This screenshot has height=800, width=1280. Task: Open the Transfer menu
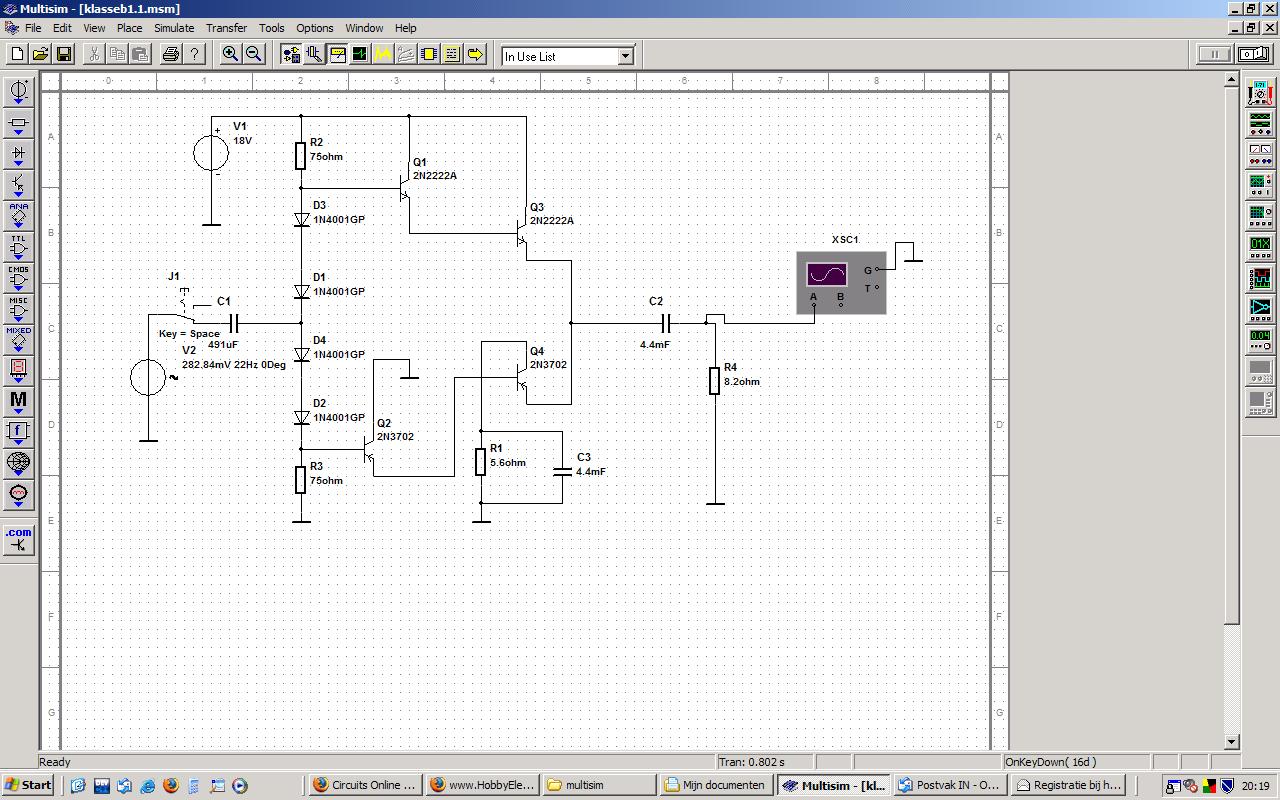[x=226, y=28]
